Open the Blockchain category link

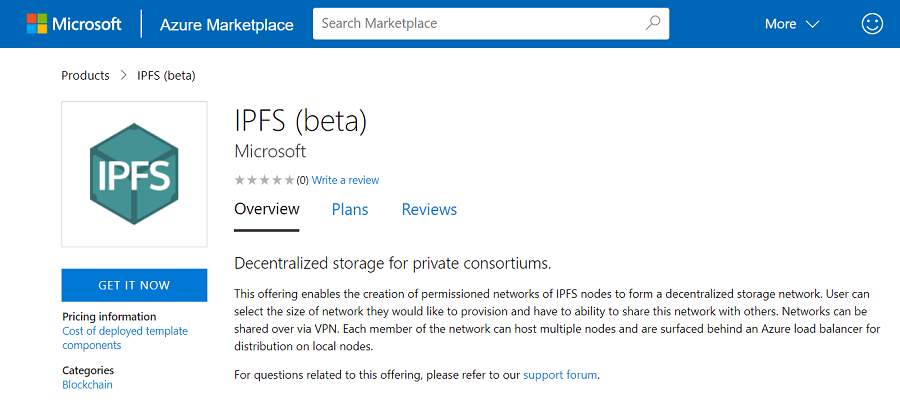coord(87,384)
